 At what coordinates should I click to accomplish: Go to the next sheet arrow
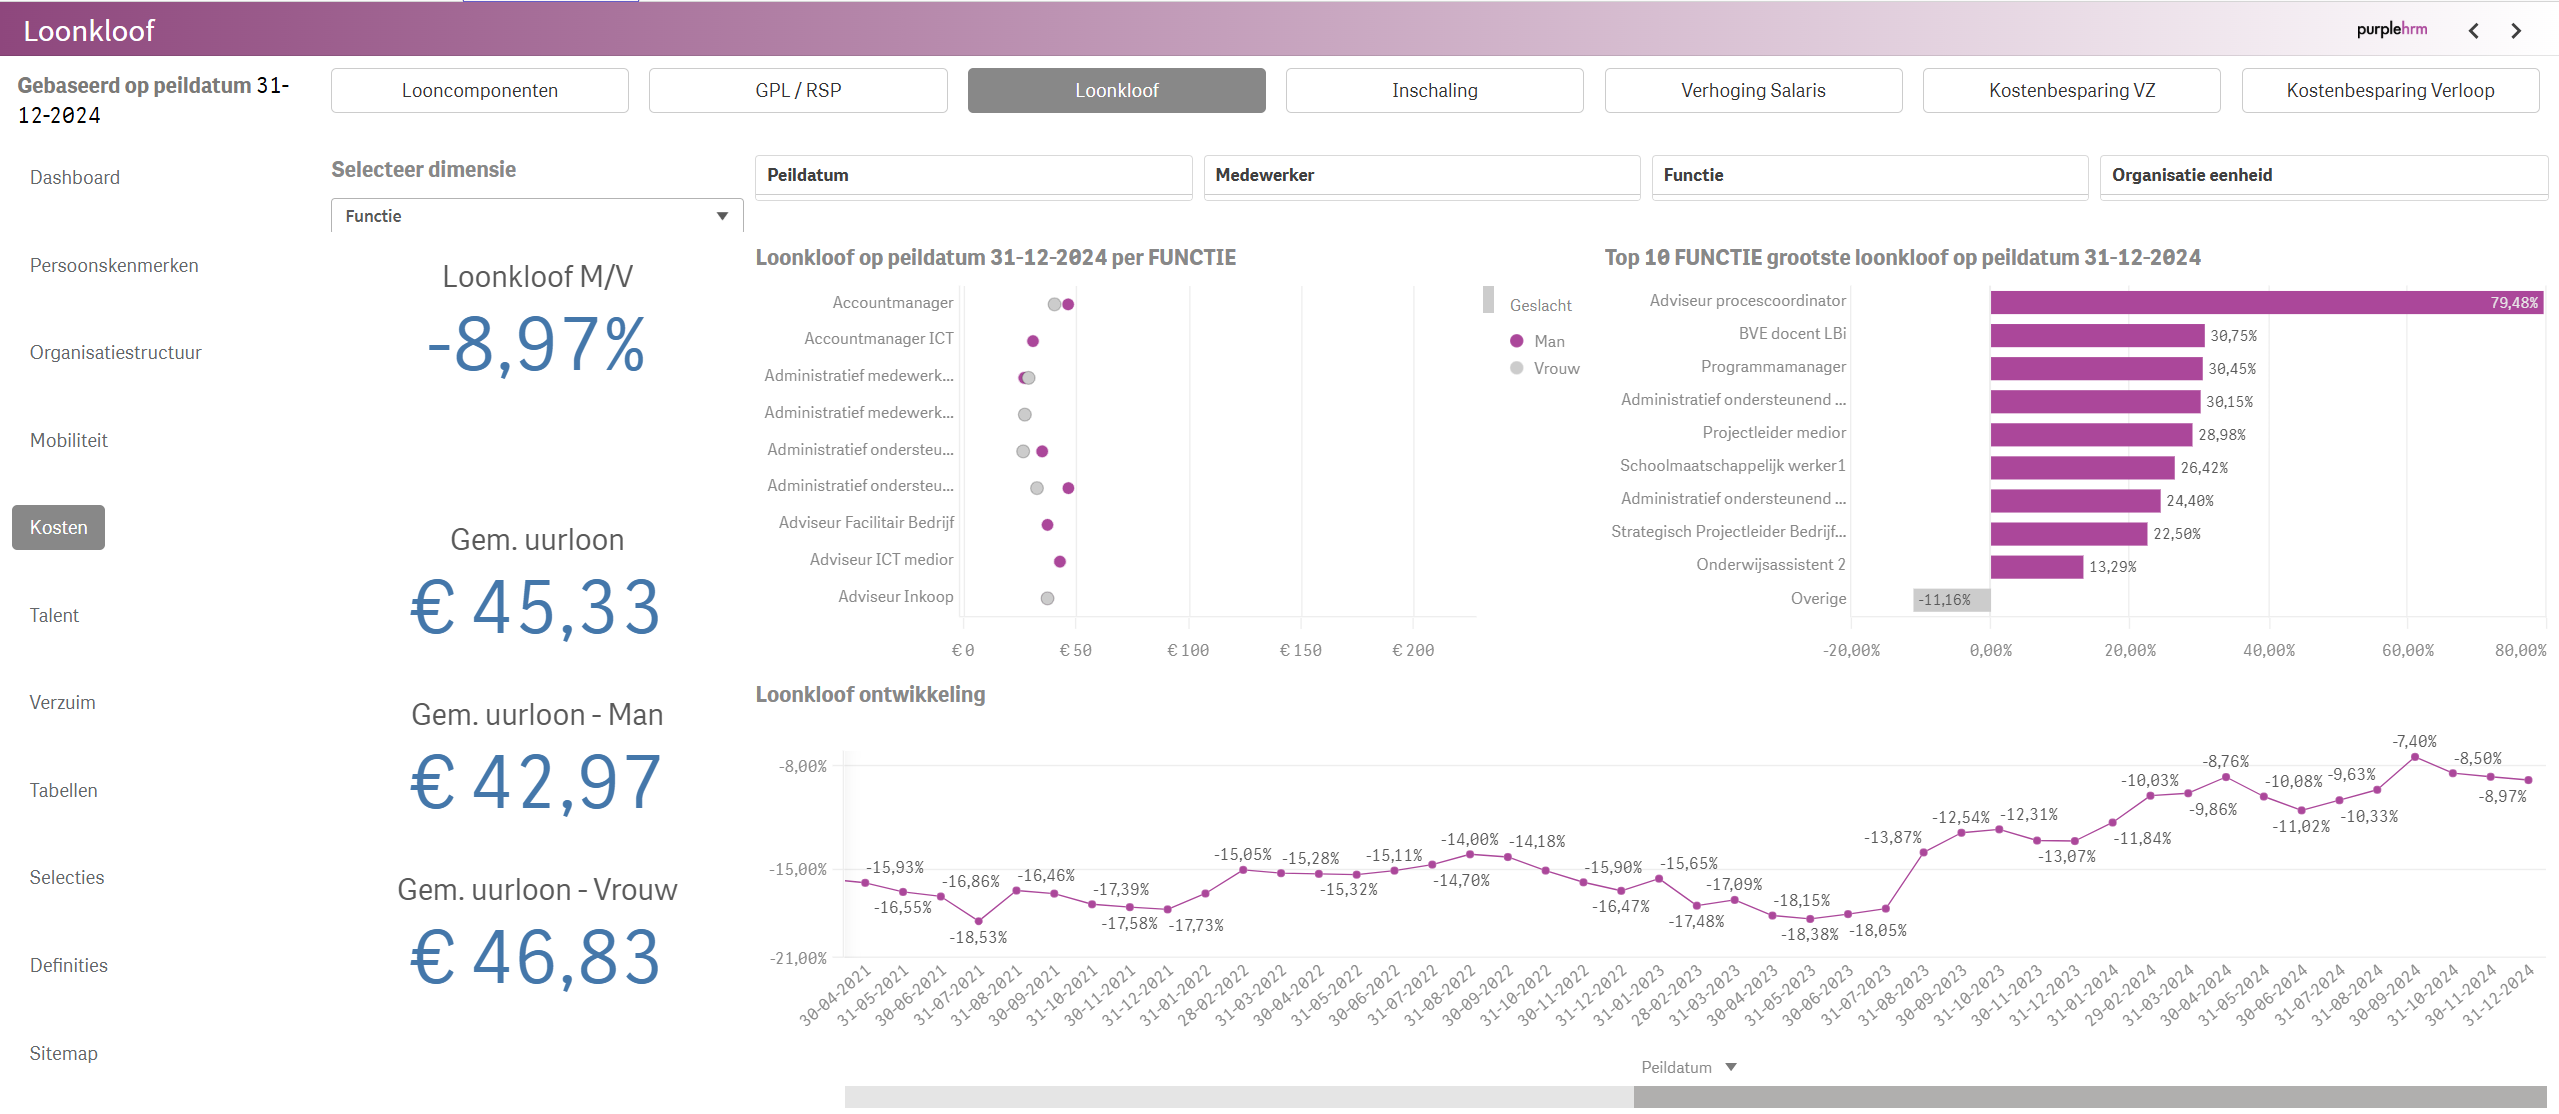click(2516, 31)
